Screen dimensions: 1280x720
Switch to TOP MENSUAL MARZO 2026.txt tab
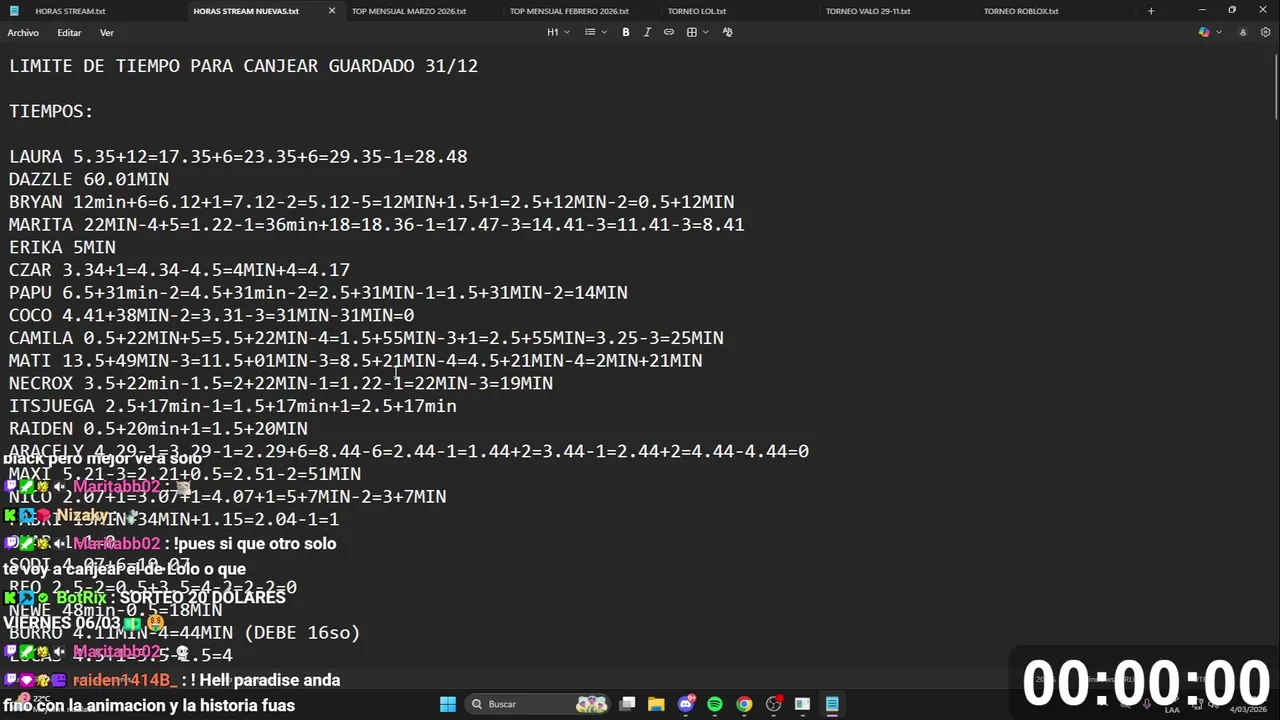click(409, 11)
